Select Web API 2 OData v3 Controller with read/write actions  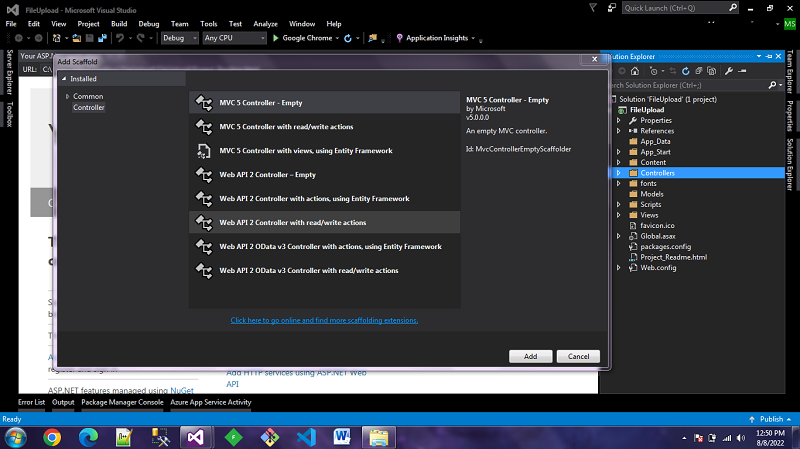324,270
